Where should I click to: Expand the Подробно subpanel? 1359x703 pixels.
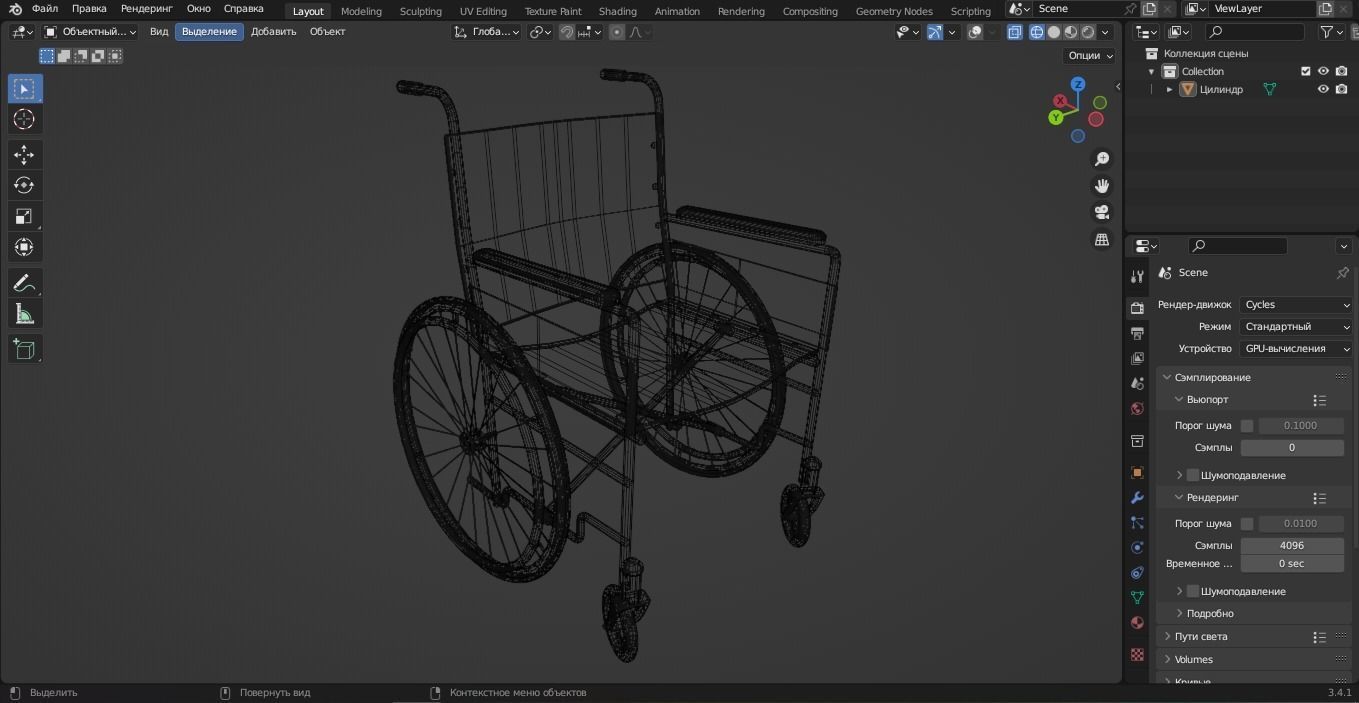(x=1210, y=614)
